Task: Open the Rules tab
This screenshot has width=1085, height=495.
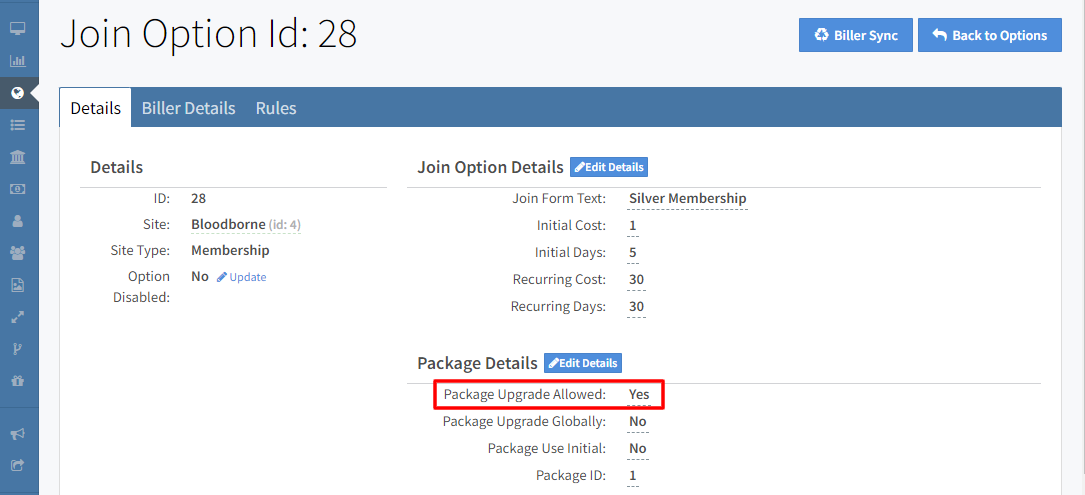Action: click(276, 108)
